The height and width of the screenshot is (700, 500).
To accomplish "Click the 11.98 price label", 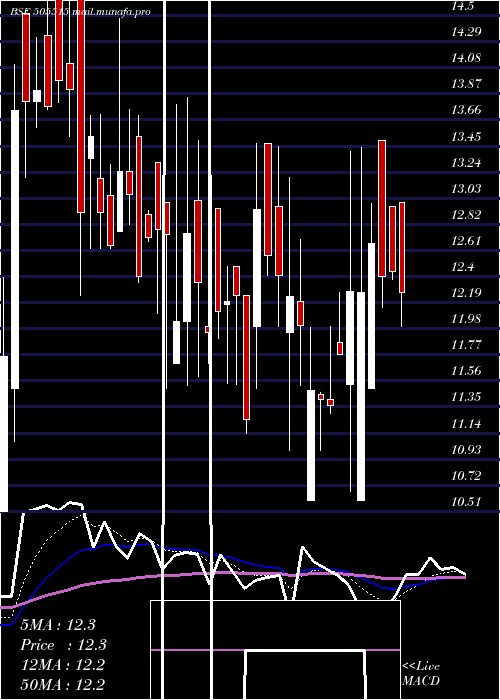I will pos(467,318).
